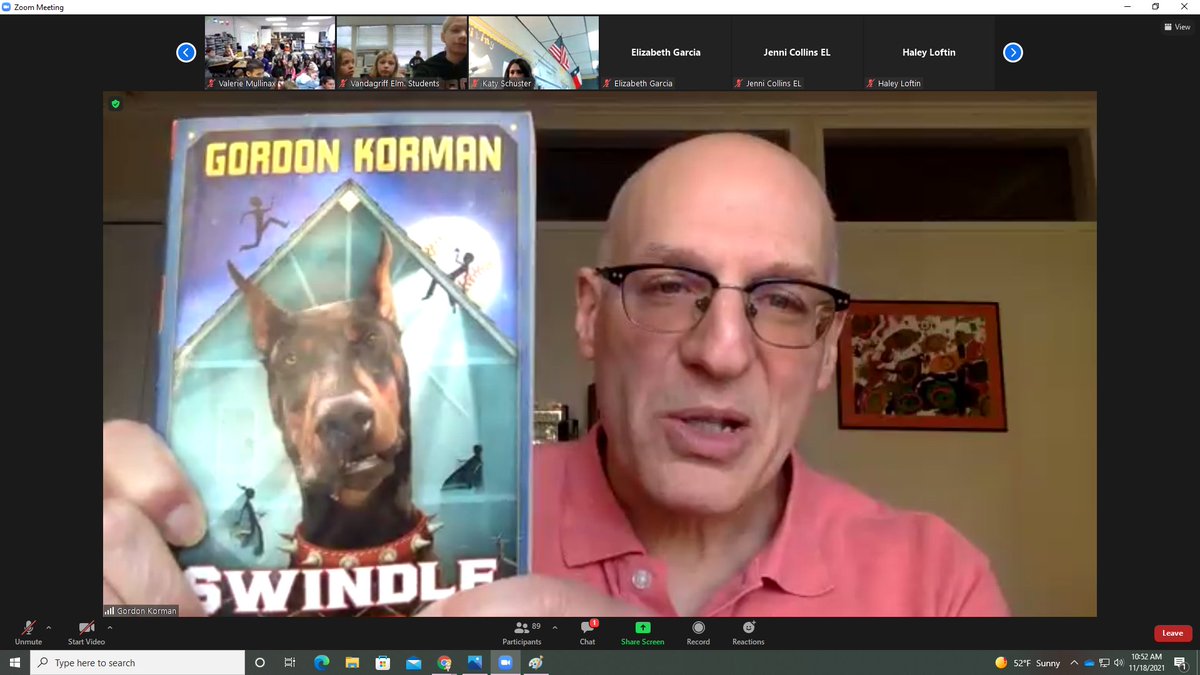The height and width of the screenshot is (675, 1200).
Task: Click the green encryption shield icon
Action: point(116,103)
